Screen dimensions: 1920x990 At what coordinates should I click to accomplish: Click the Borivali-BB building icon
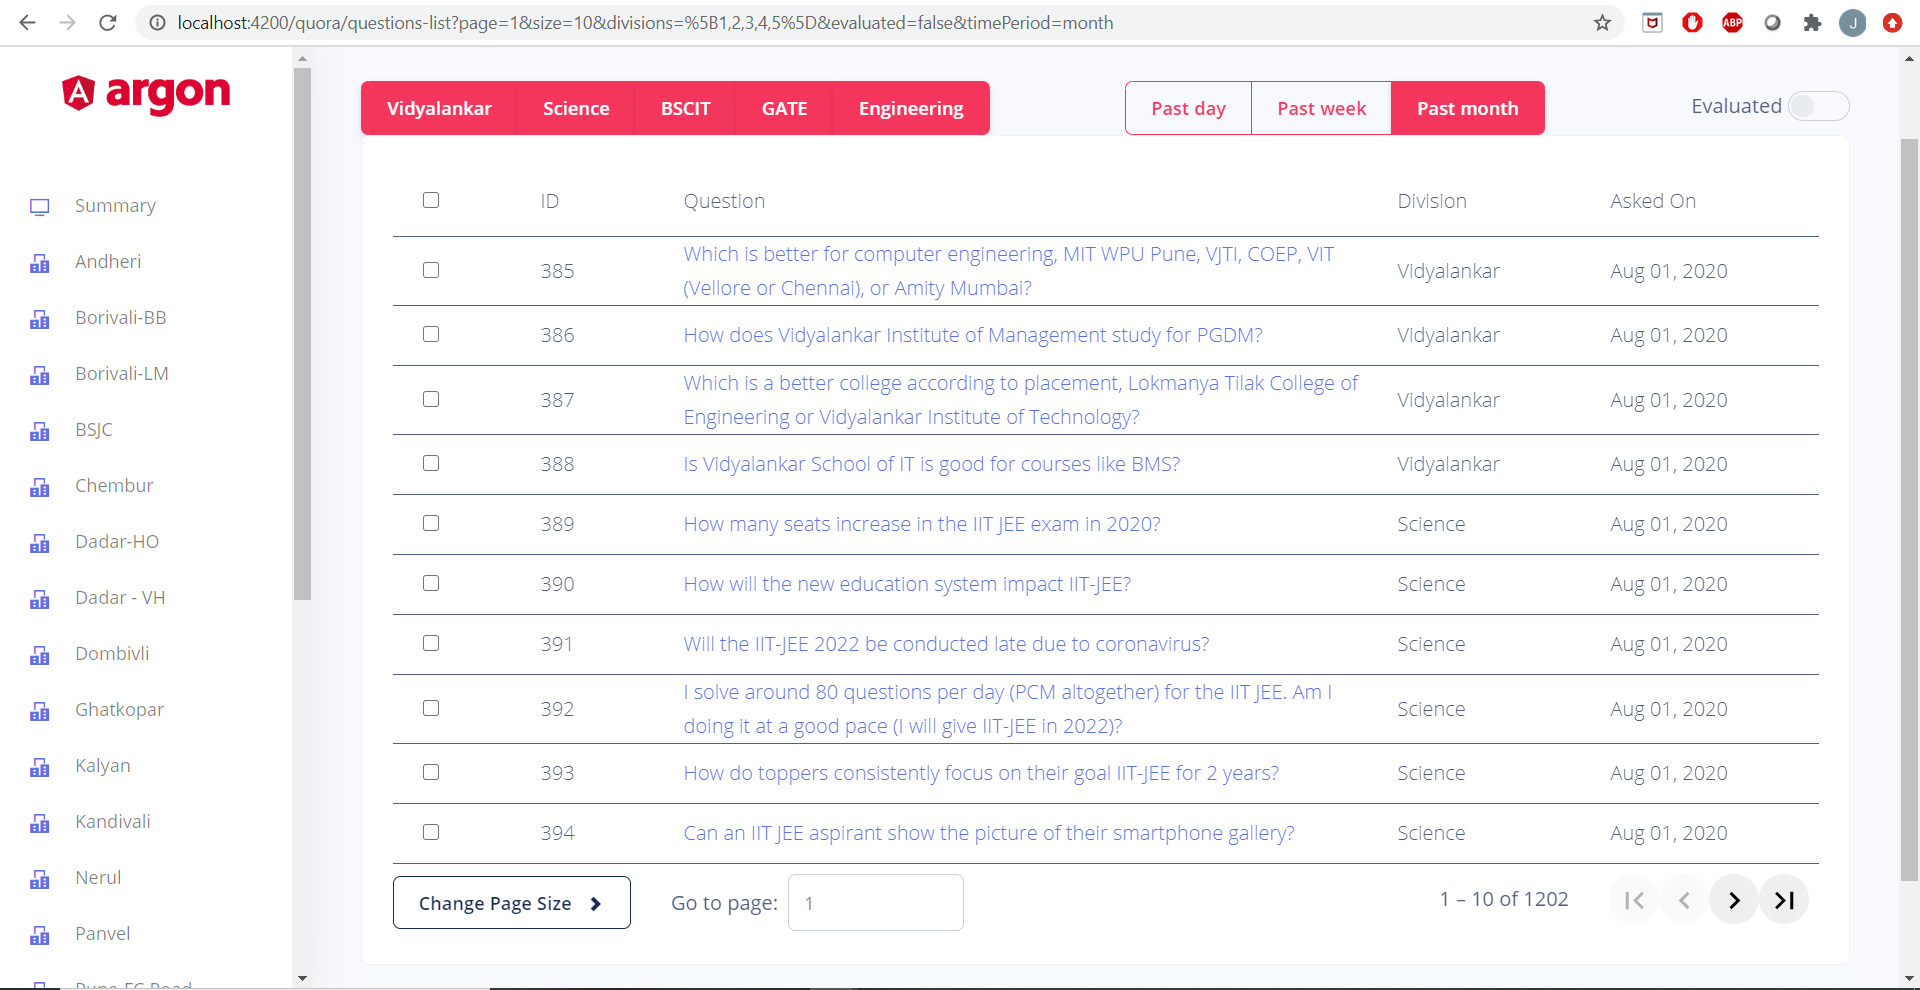coord(40,318)
